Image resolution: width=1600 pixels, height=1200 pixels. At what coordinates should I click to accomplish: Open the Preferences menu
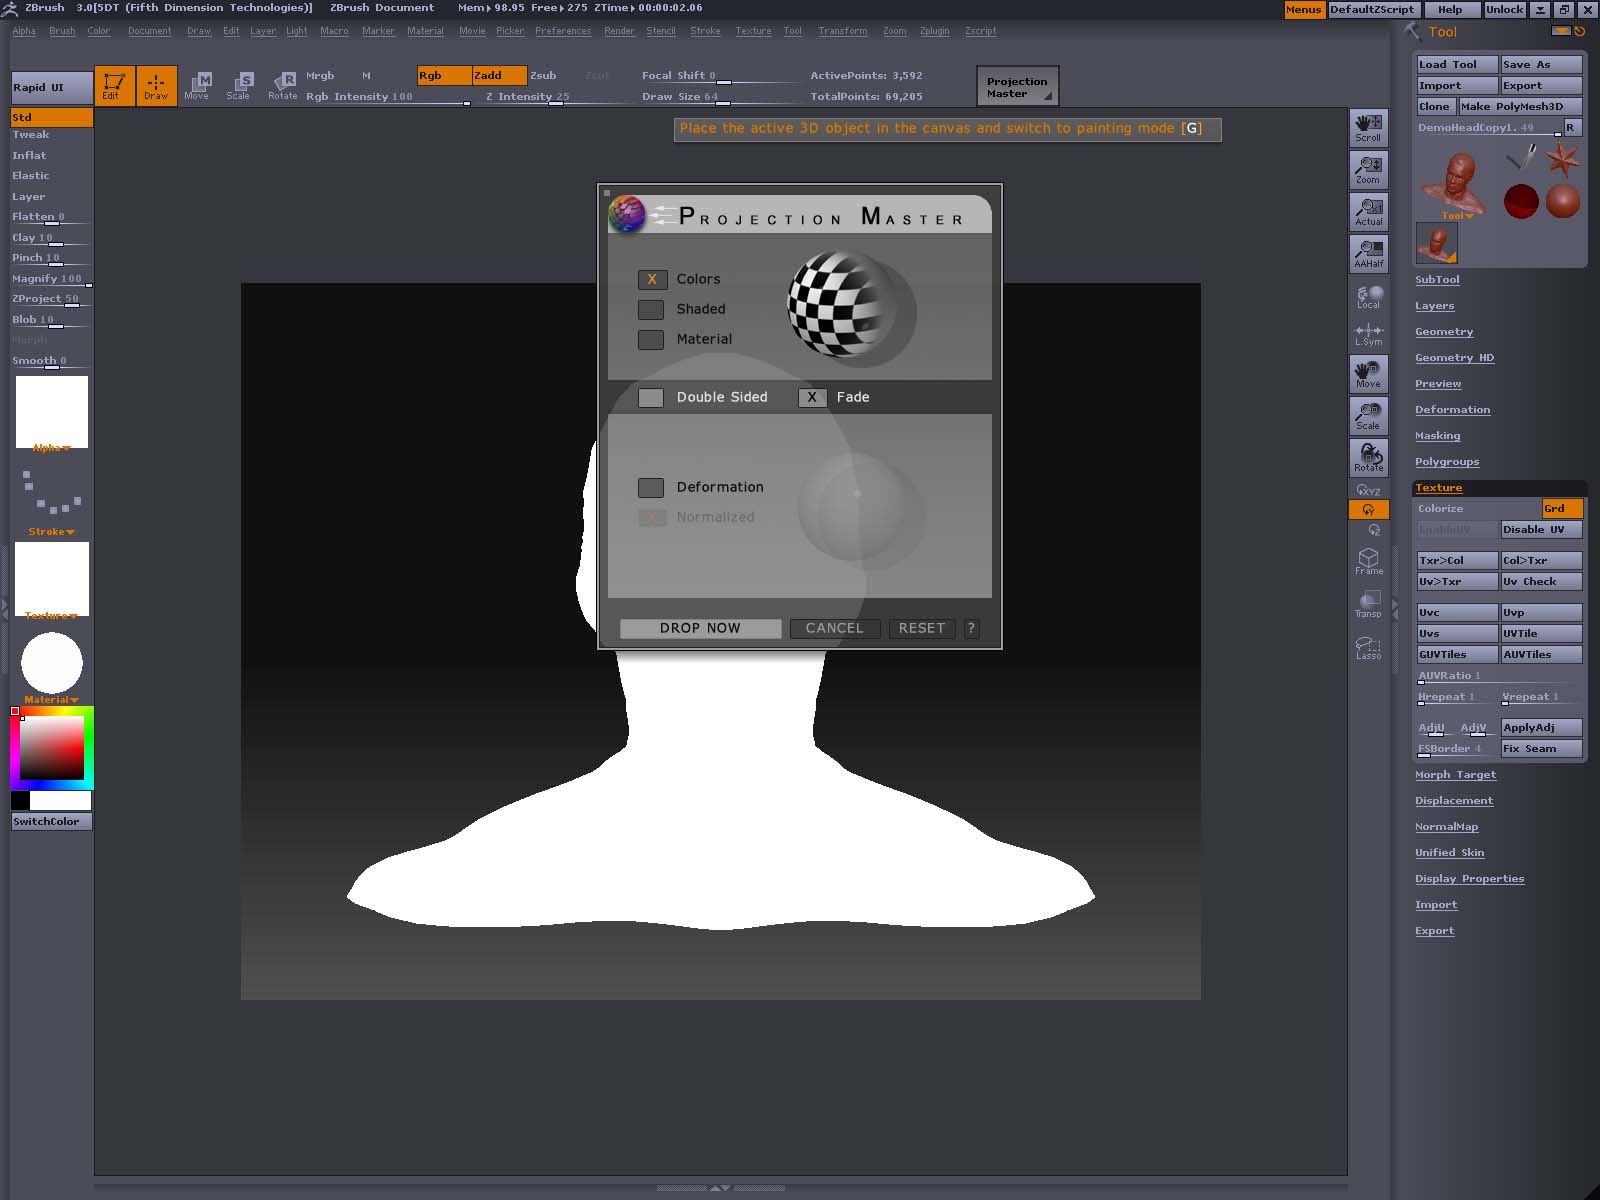[x=562, y=31]
